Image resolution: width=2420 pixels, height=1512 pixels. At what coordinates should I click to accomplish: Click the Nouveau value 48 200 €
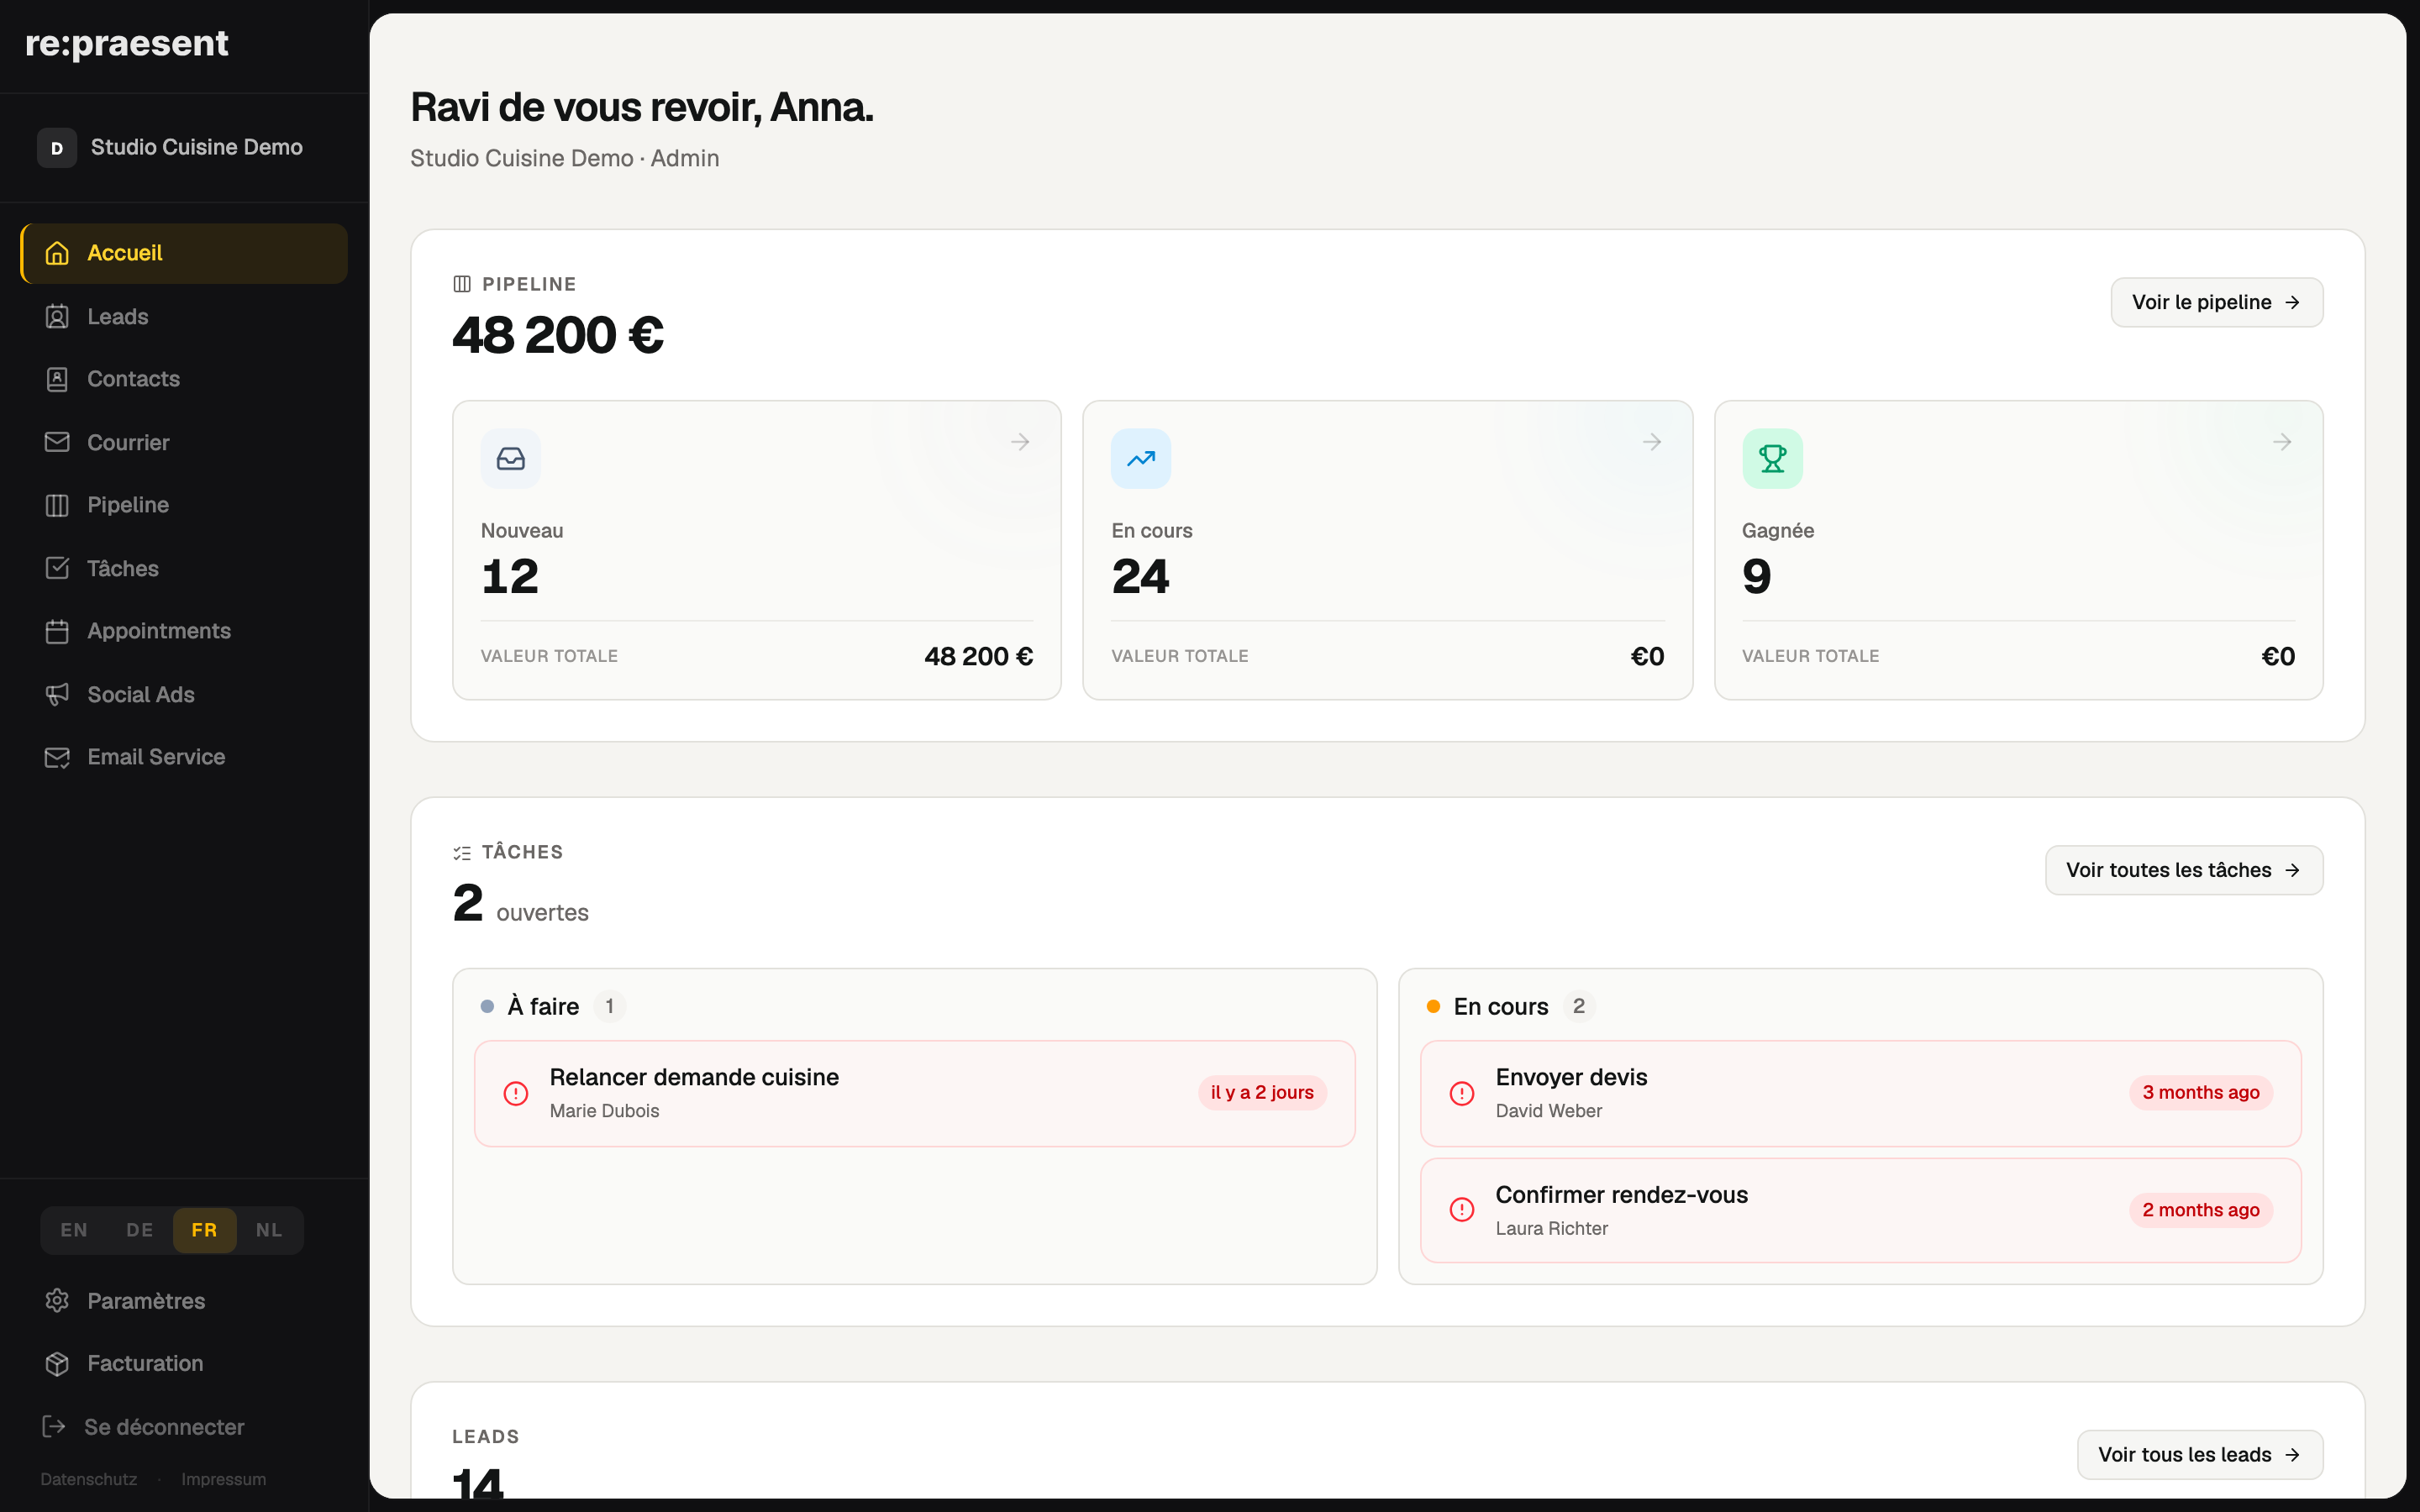(978, 656)
